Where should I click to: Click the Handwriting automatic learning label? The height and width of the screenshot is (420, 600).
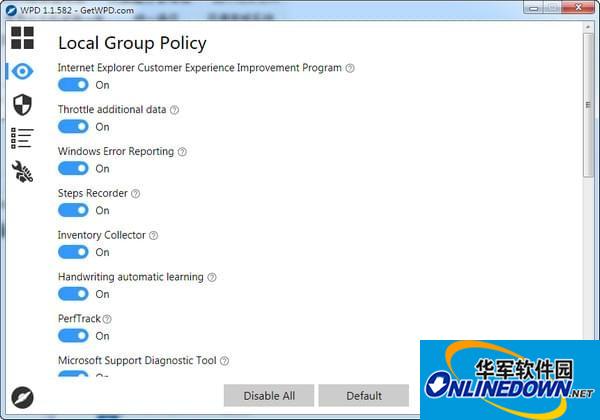coord(131,277)
